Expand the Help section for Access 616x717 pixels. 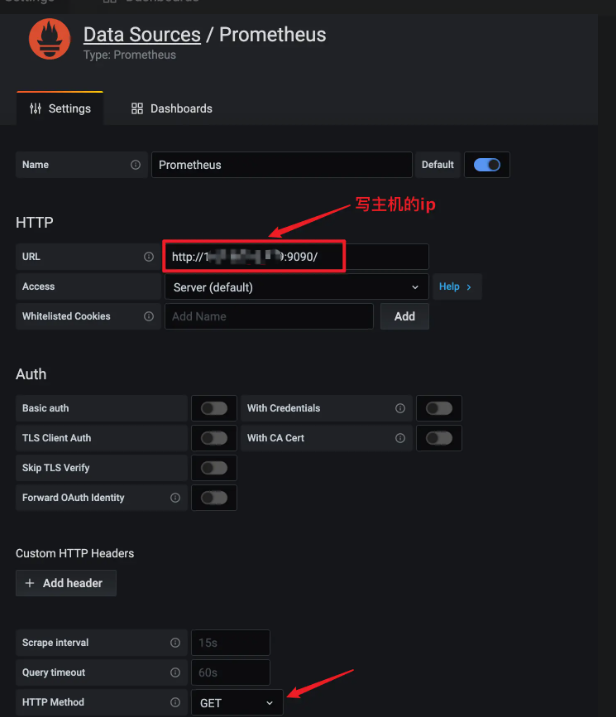point(456,287)
